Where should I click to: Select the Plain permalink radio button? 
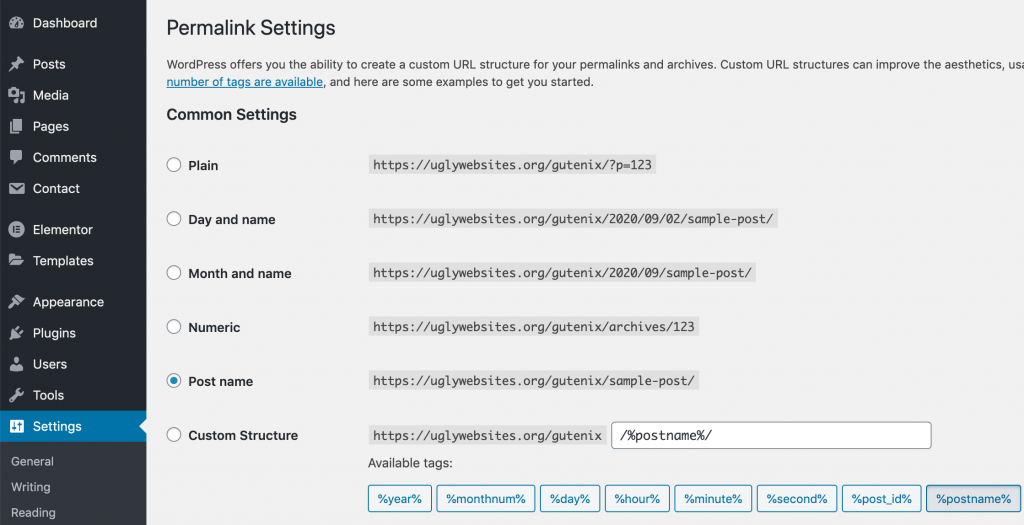point(174,165)
